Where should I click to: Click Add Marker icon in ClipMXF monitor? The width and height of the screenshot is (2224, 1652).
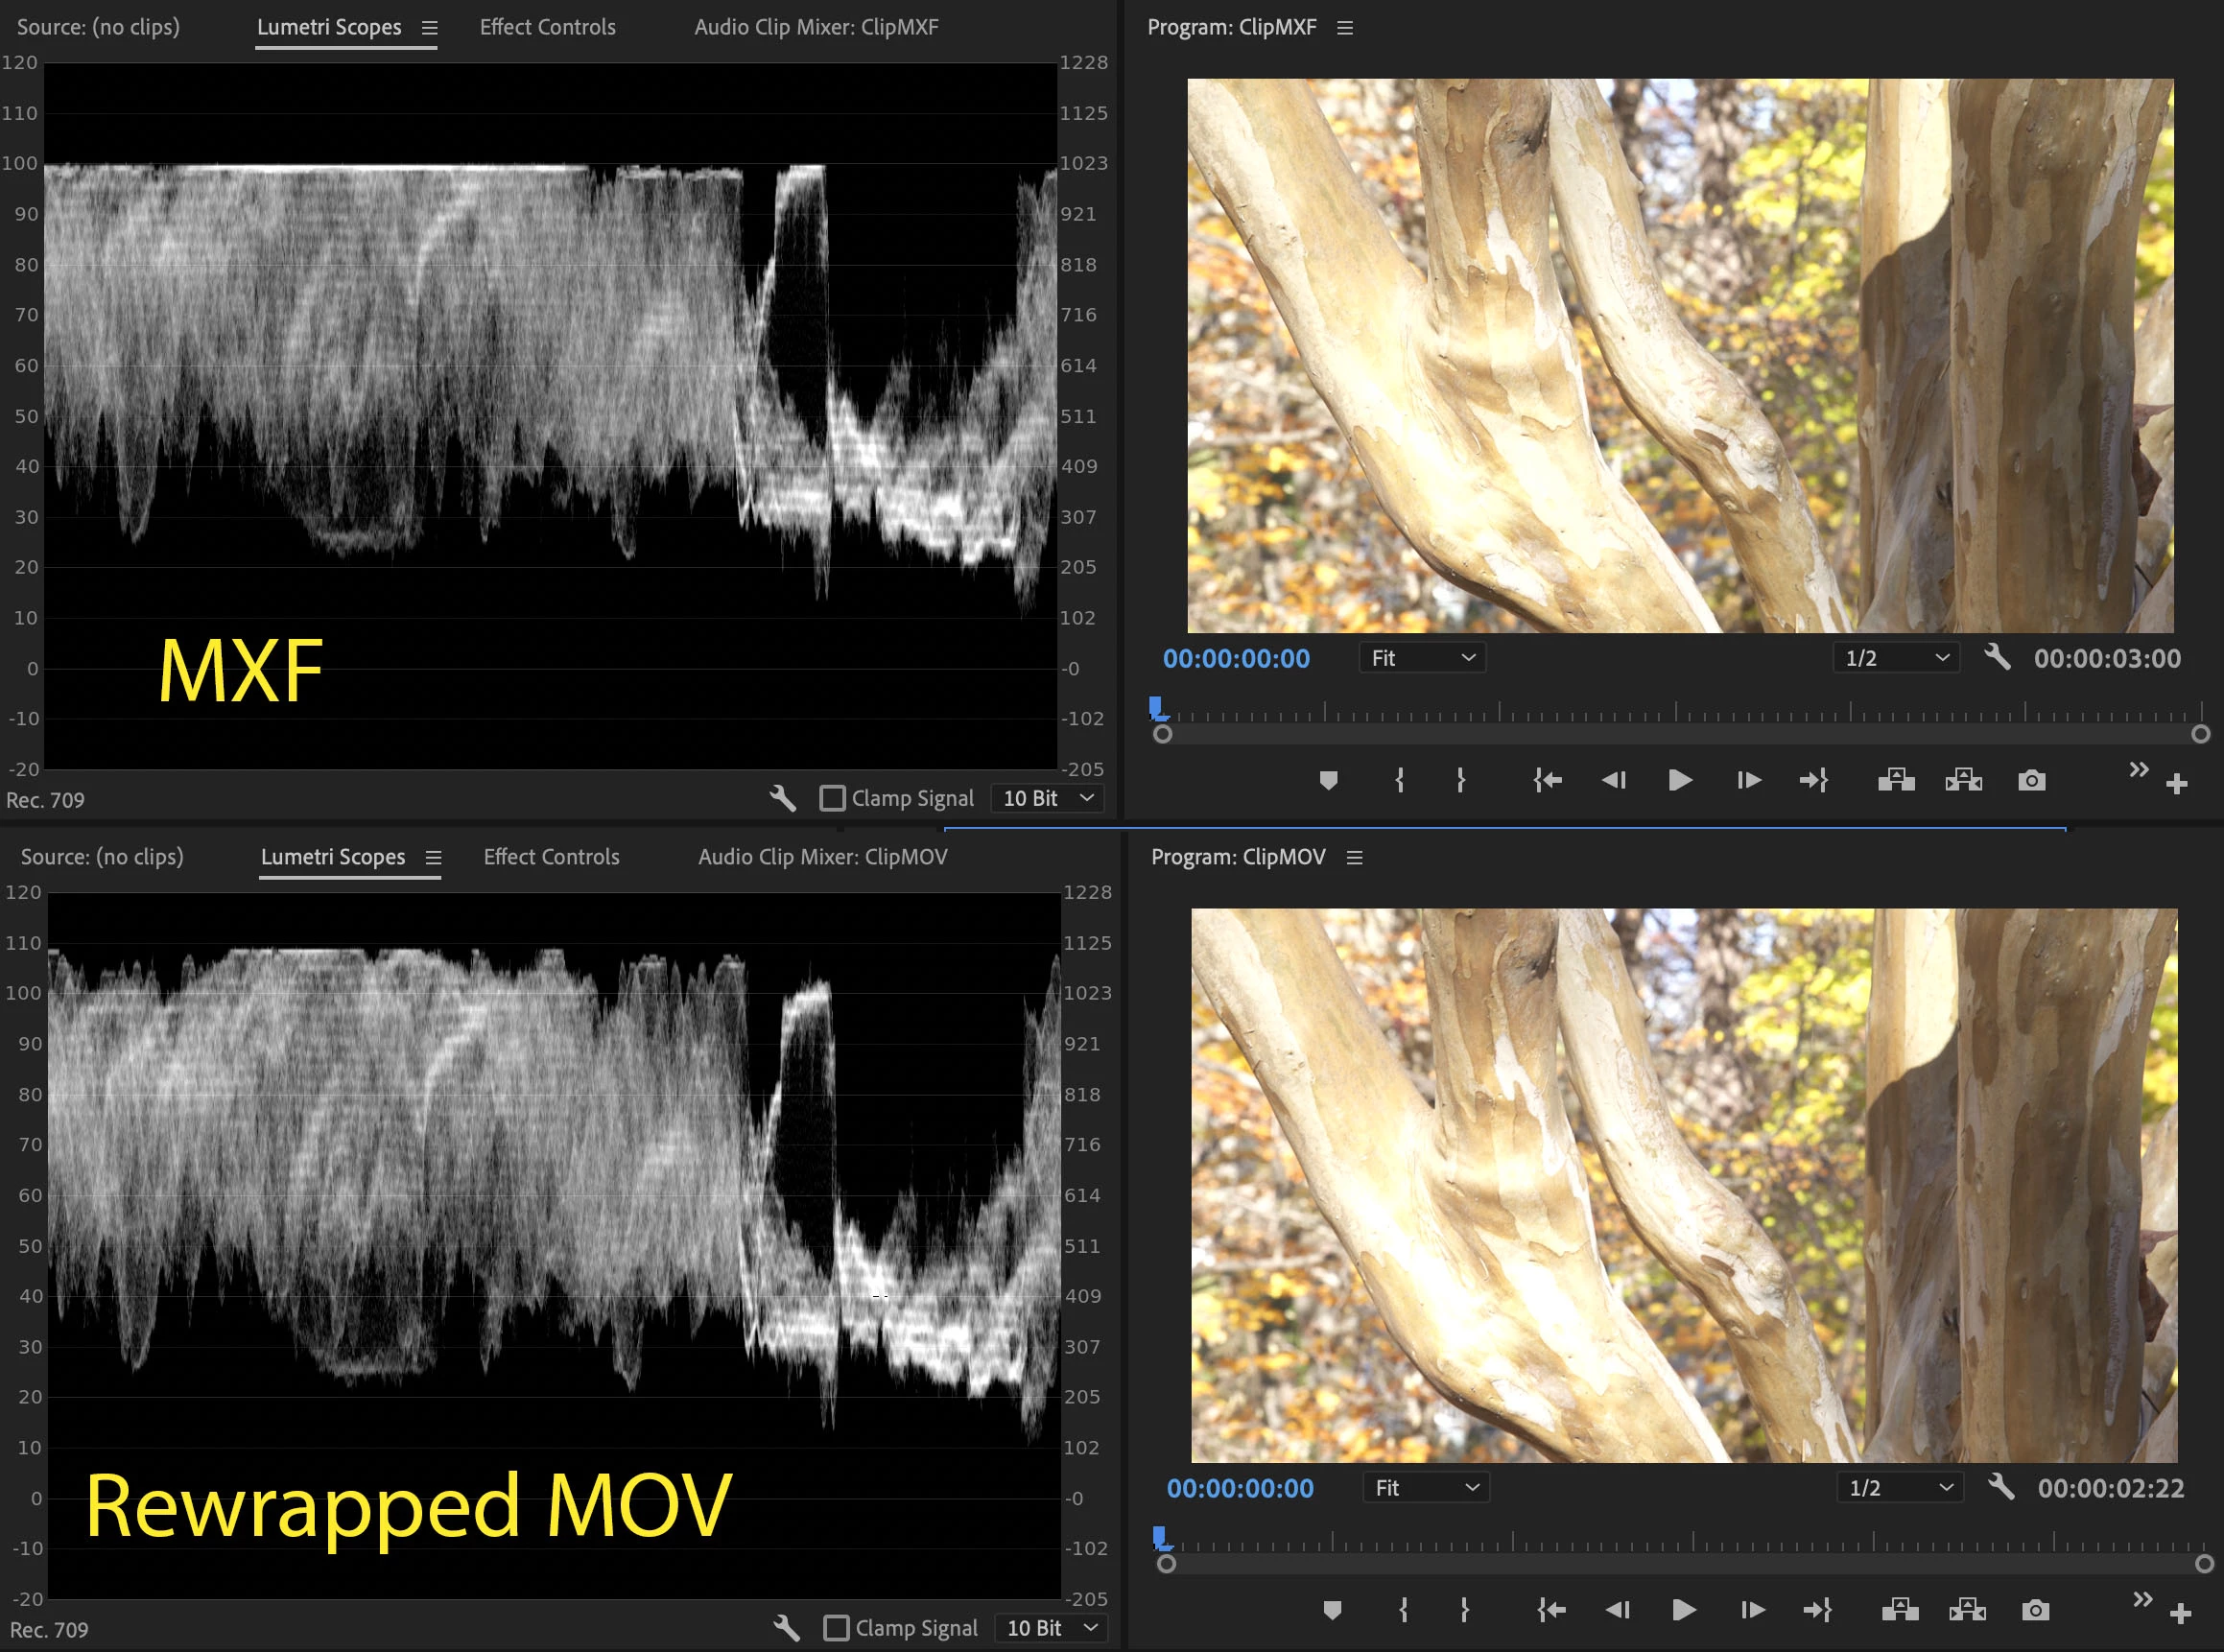point(1328,780)
